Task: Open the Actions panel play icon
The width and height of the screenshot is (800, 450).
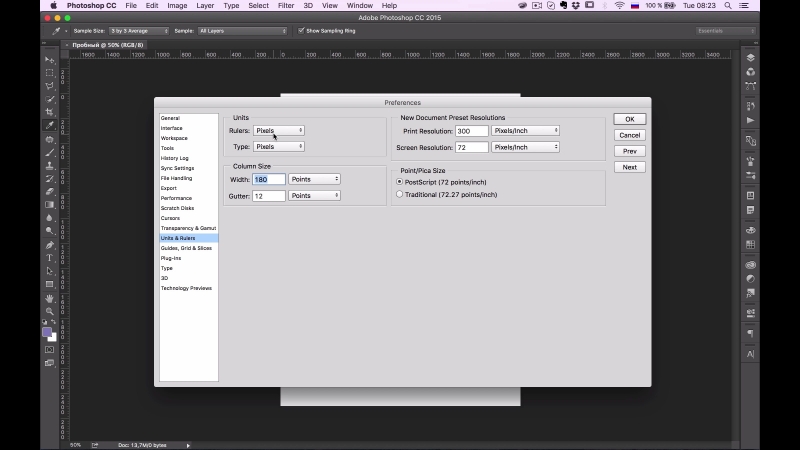Action: [751, 120]
